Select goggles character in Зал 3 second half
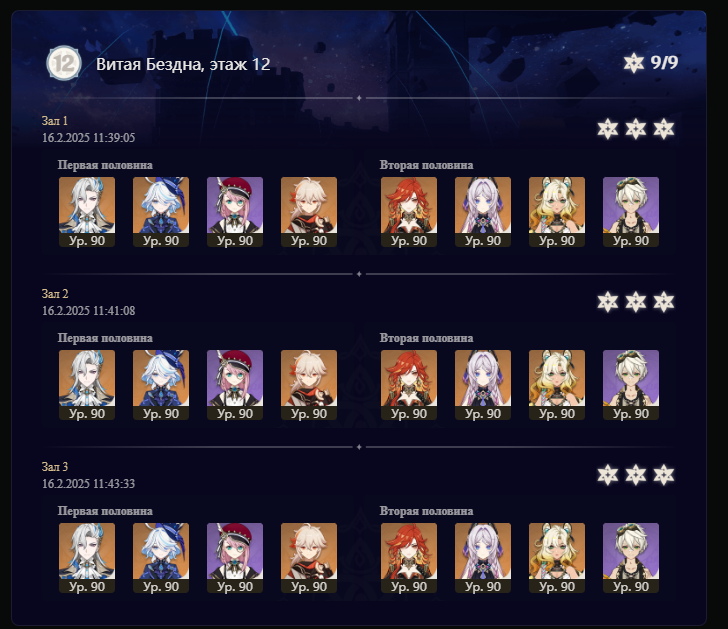Screen dimensions: 728x629 pos(631,558)
